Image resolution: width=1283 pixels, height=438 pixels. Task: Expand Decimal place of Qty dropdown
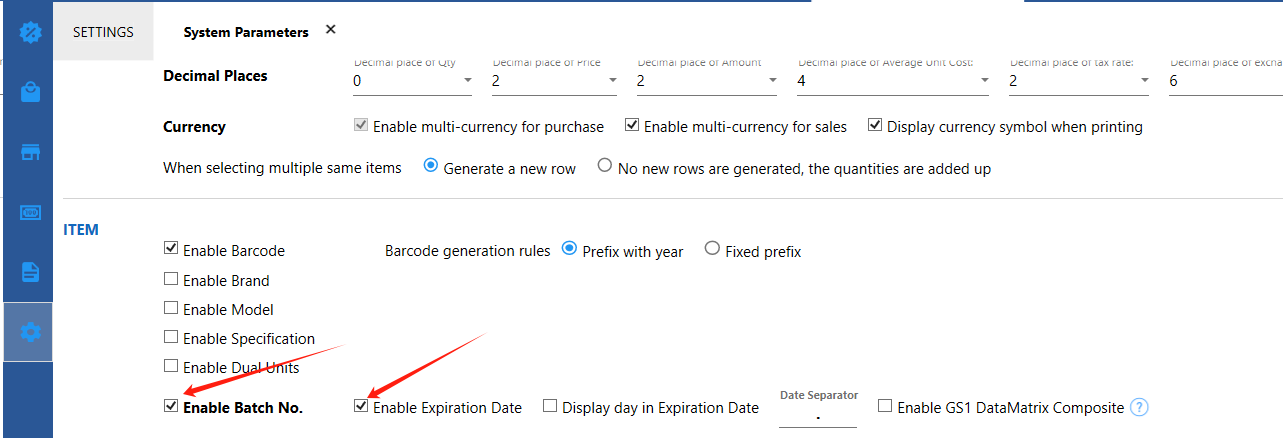pyautogui.click(x=413, y=81)
